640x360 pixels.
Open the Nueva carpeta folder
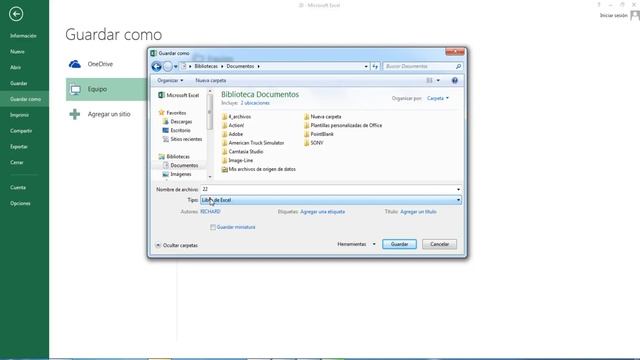[x=322, y=117]
